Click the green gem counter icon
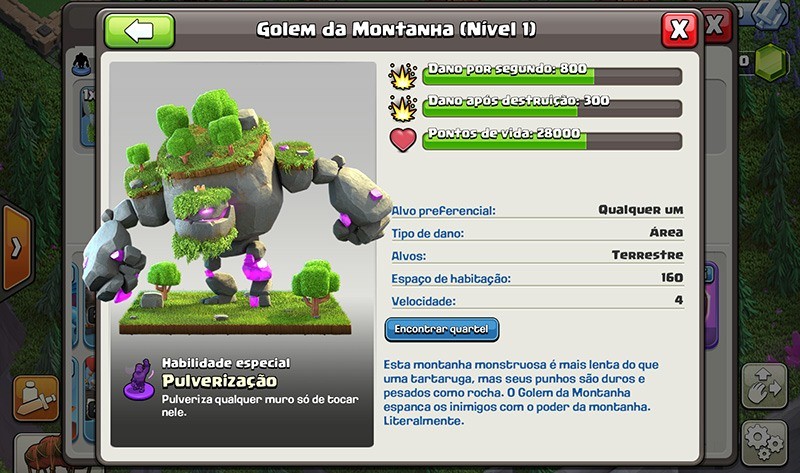This screenshot has height=473, width=800. tap(771, 62)
